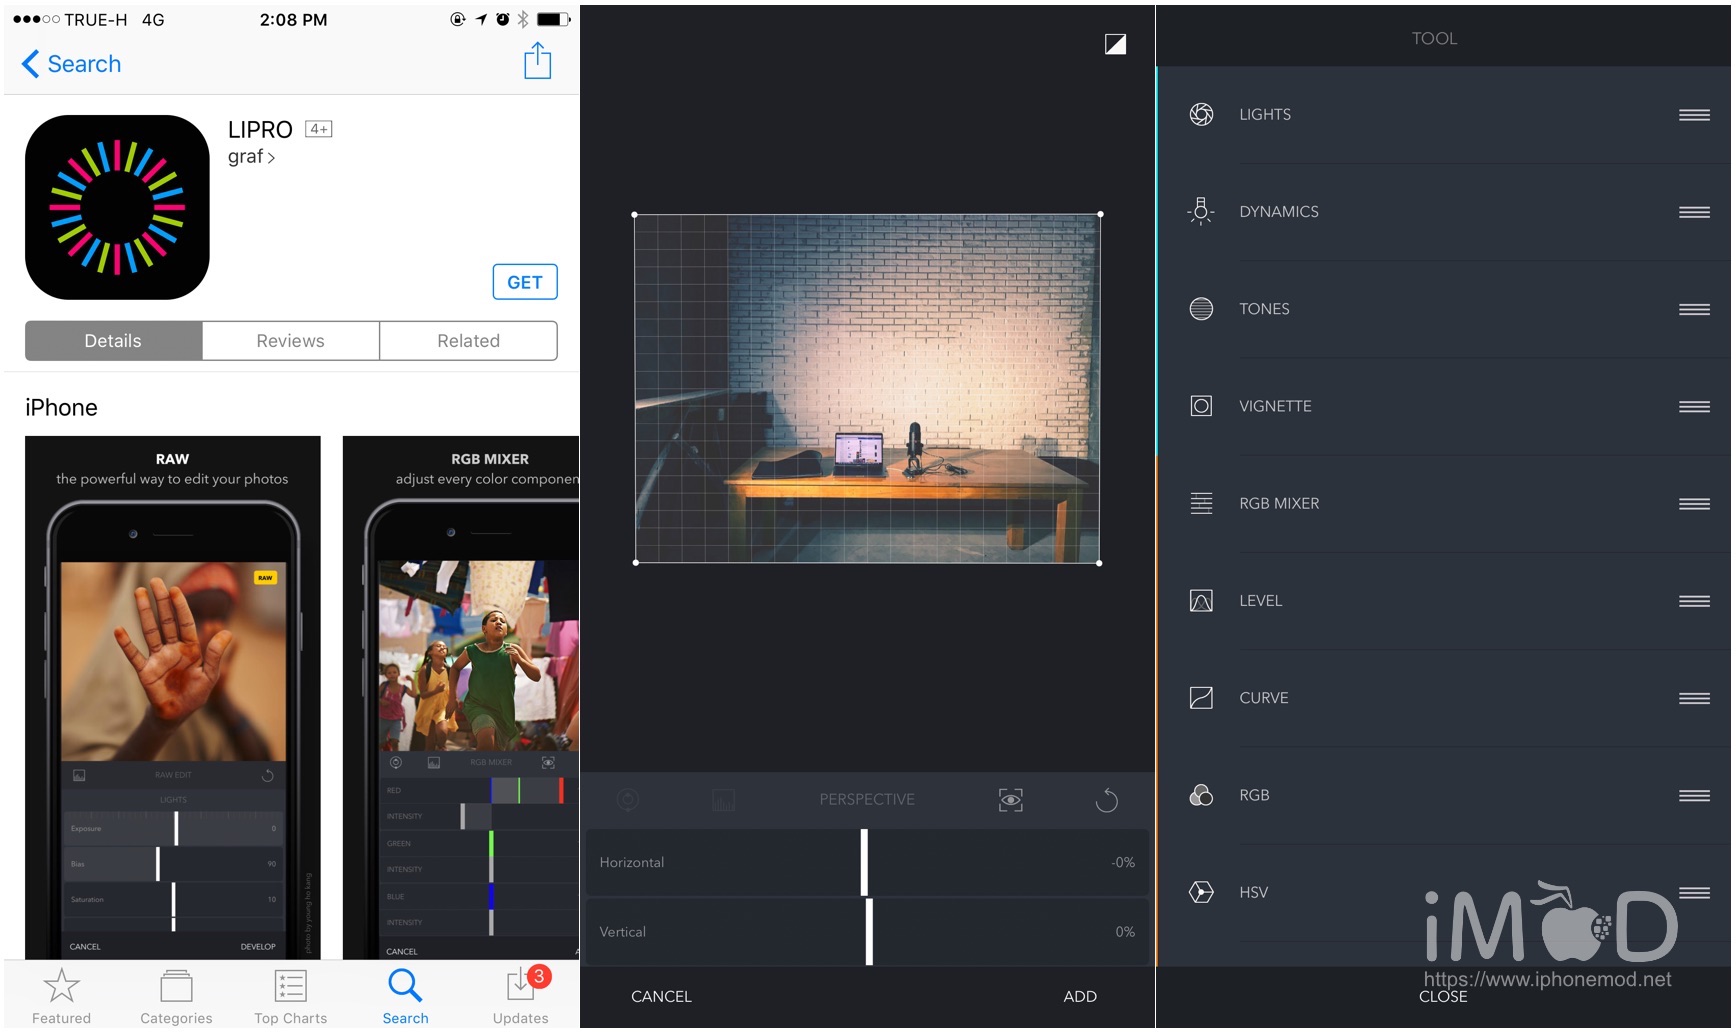Tap ADD to apply perspective
Screen dimensions: 1736x1032
(1079, 996)
